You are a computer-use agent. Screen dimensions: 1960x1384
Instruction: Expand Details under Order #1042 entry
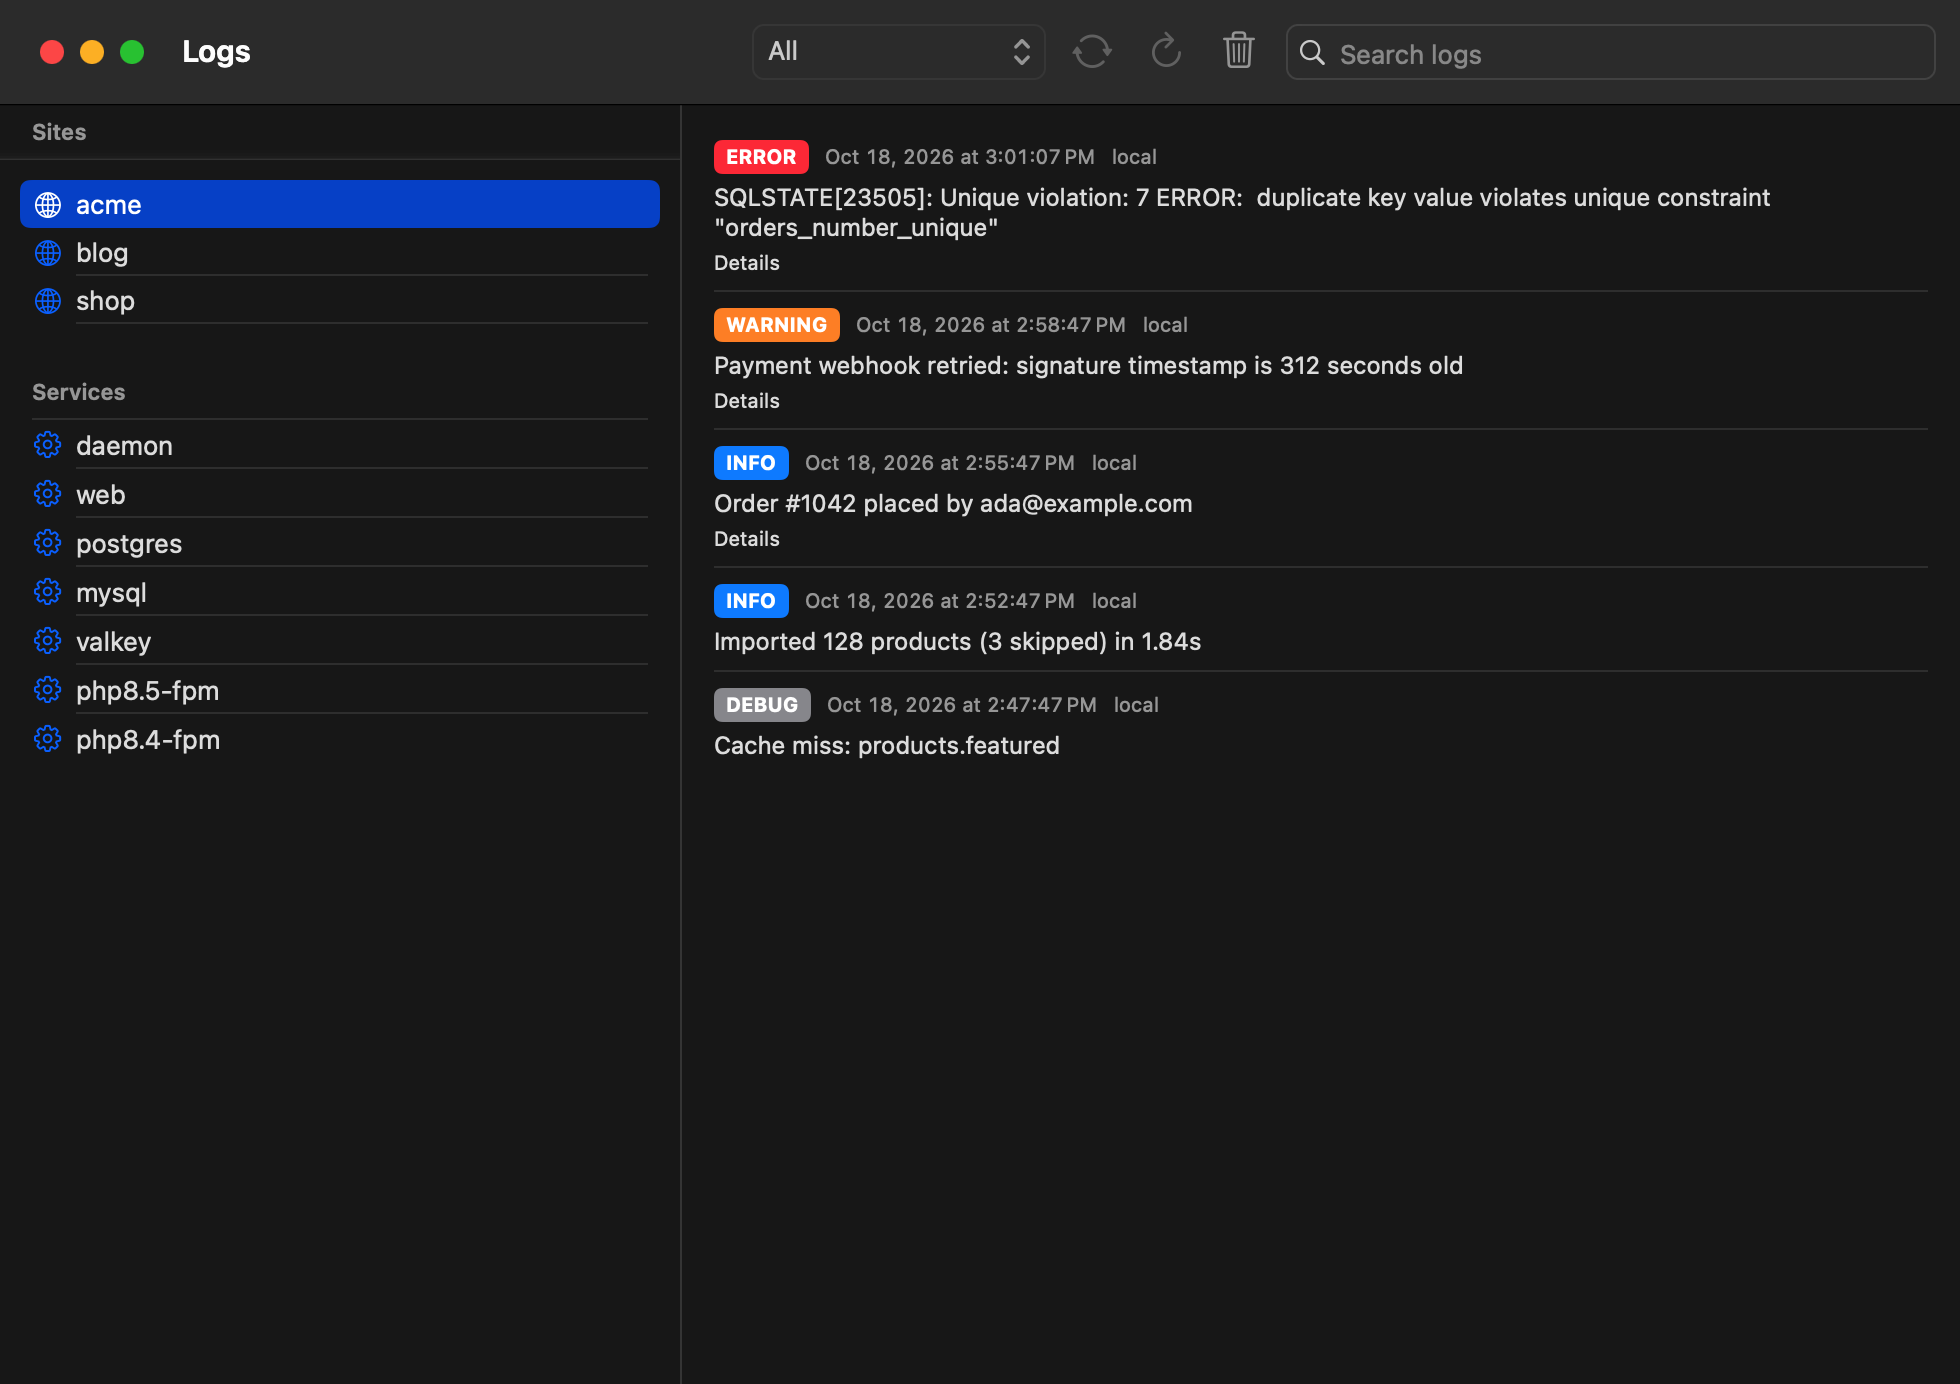coord(746,539)
